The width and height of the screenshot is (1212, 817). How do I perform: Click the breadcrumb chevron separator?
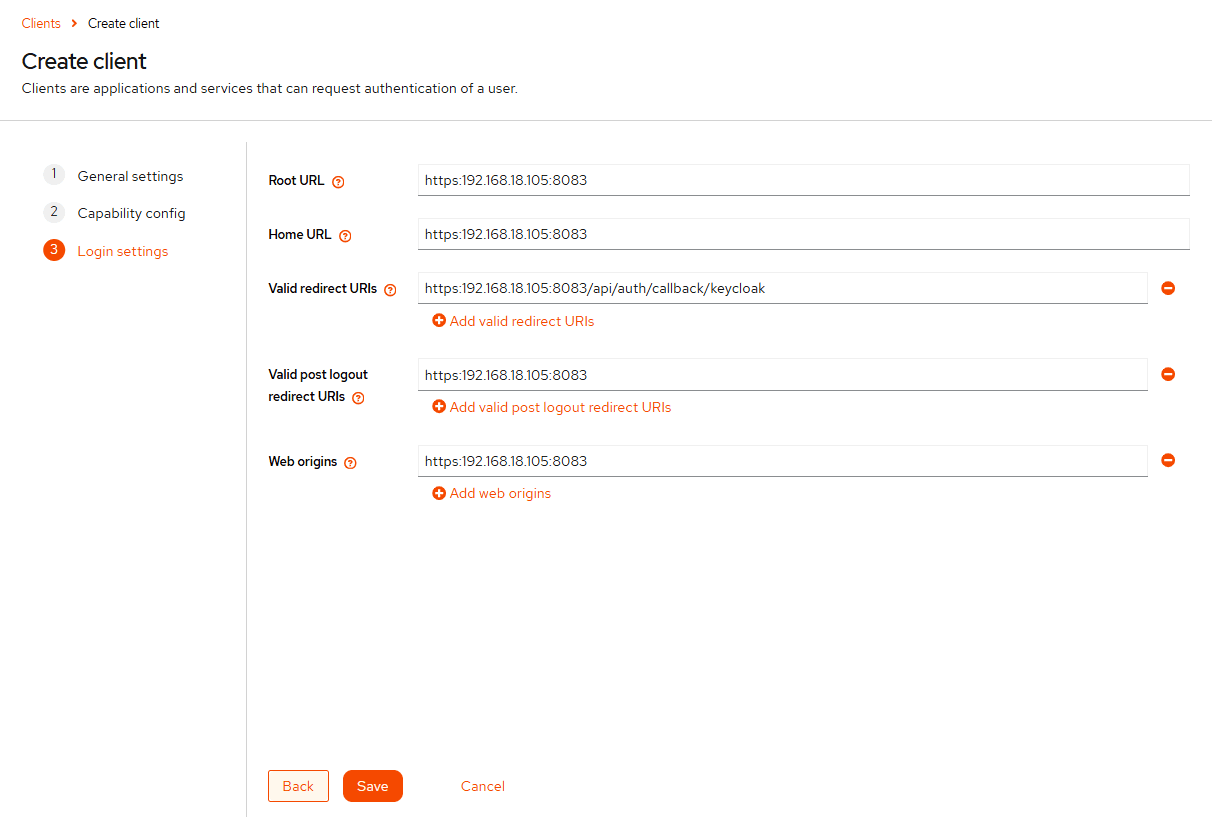[x=75, y=23]
